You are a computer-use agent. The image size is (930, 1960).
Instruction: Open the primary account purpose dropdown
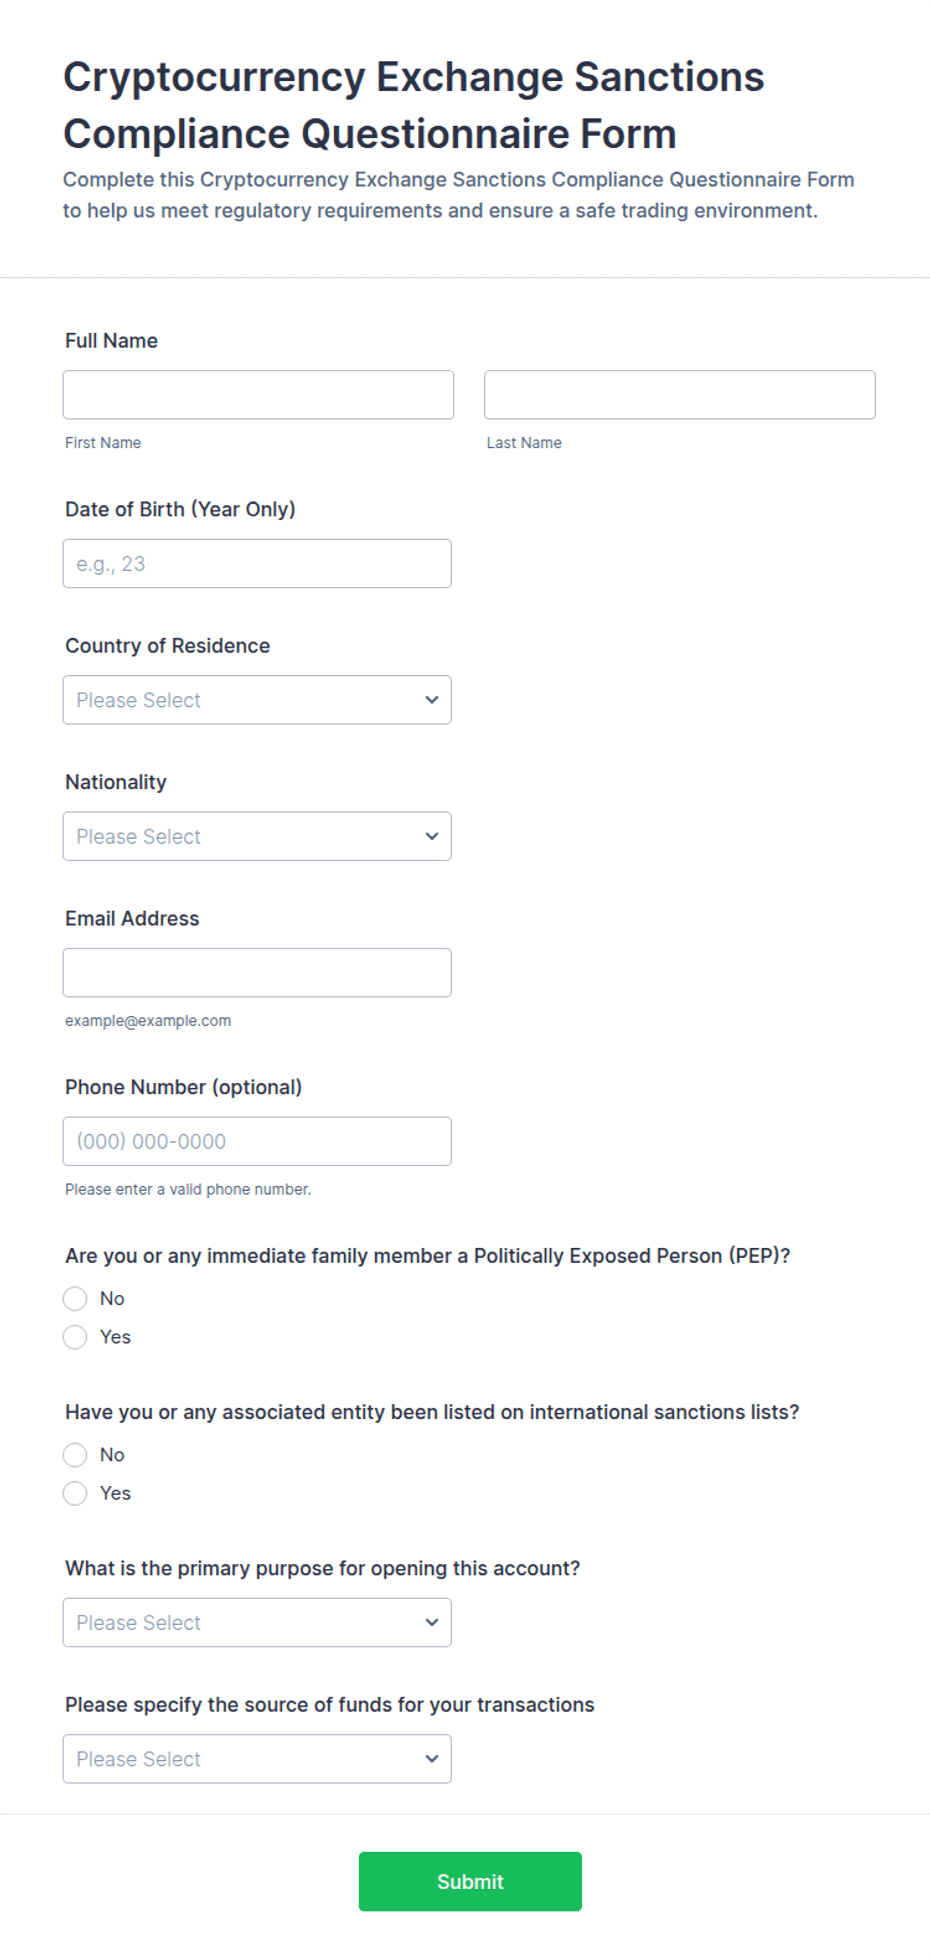click(x=257, y=1623)
